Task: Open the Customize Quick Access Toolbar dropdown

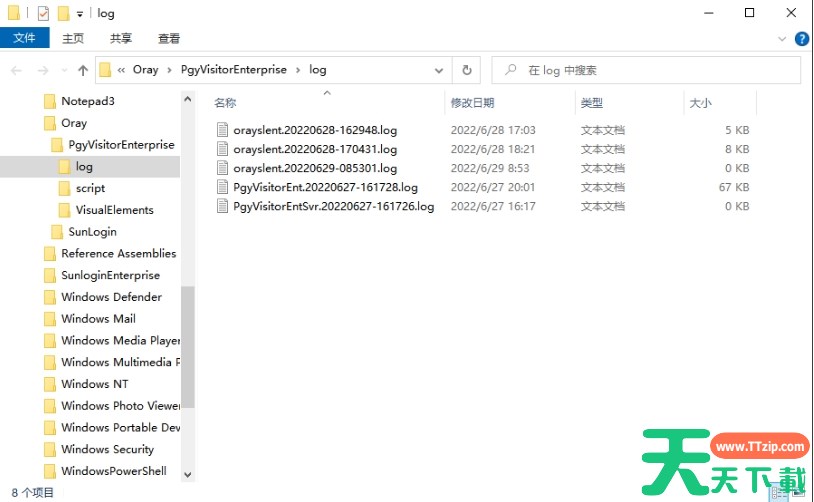Action: click(79, 14)
